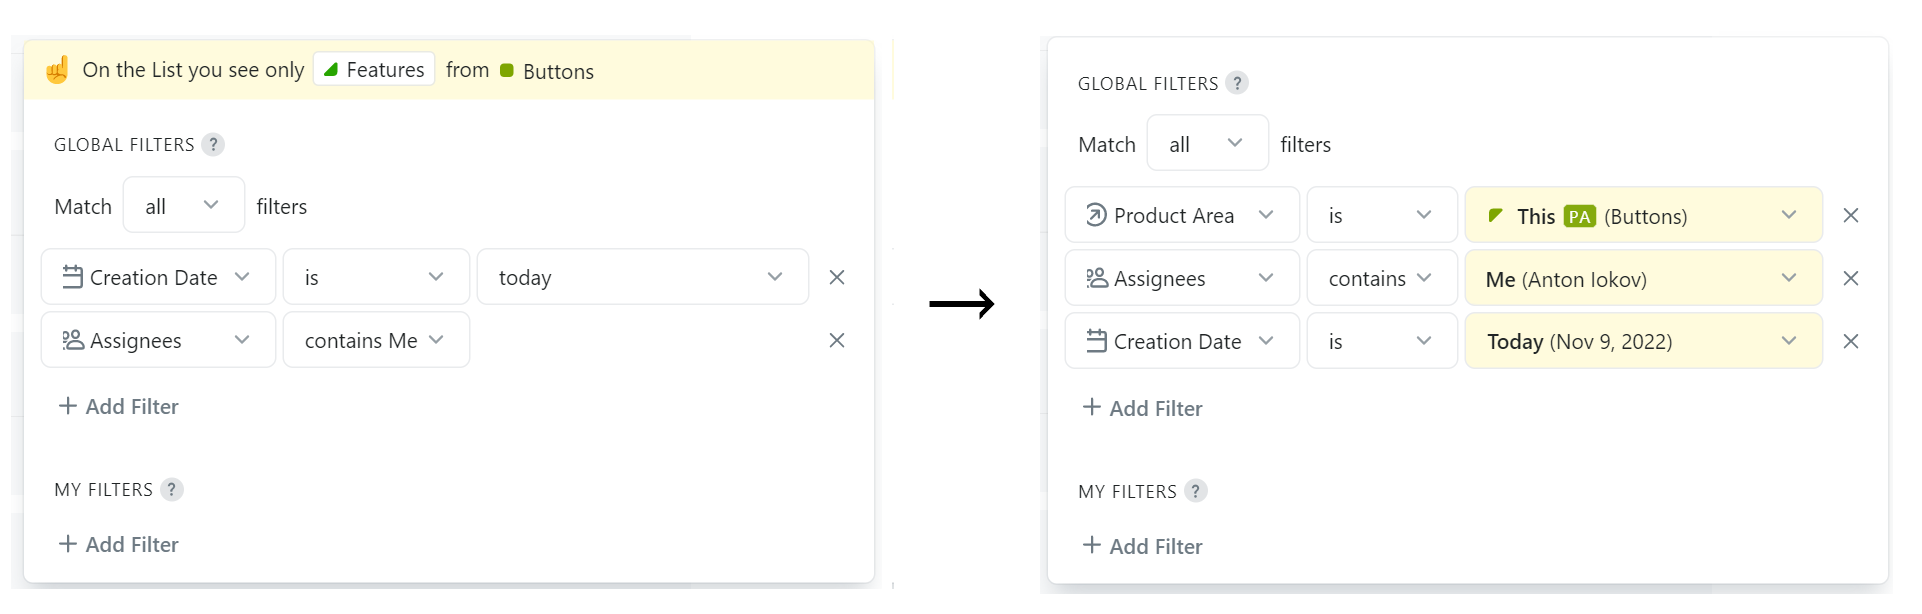
Task: Click help icon beside right Global Filters
Action: (x=1237, y=83)
